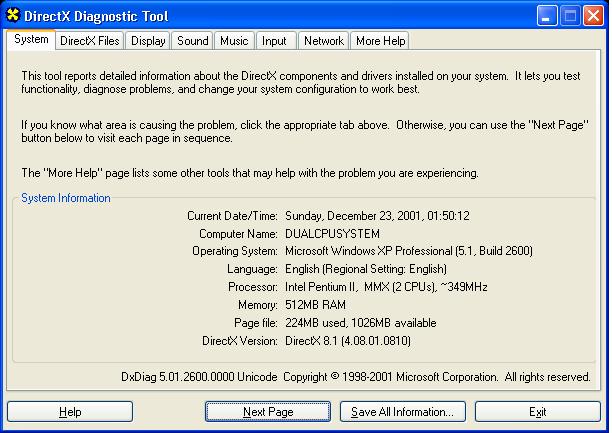Click the Next Page button
612x433 pixels.
click(x=268, y=412)
